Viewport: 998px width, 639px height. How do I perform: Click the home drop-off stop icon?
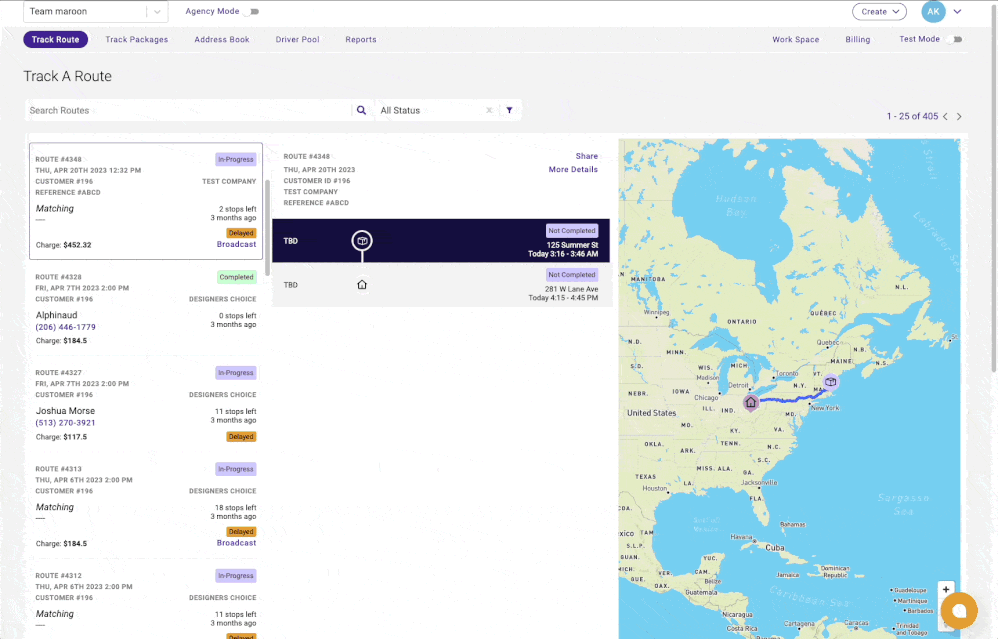click(x=362, y=284)
